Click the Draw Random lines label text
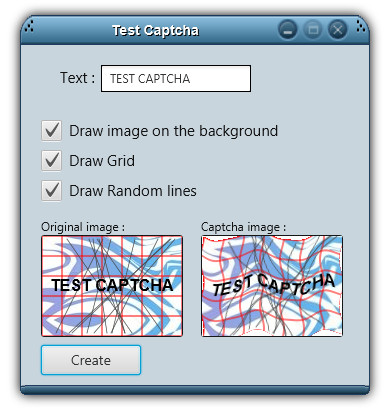The height and width of the screenshot is (410, 384). point(133,191)
